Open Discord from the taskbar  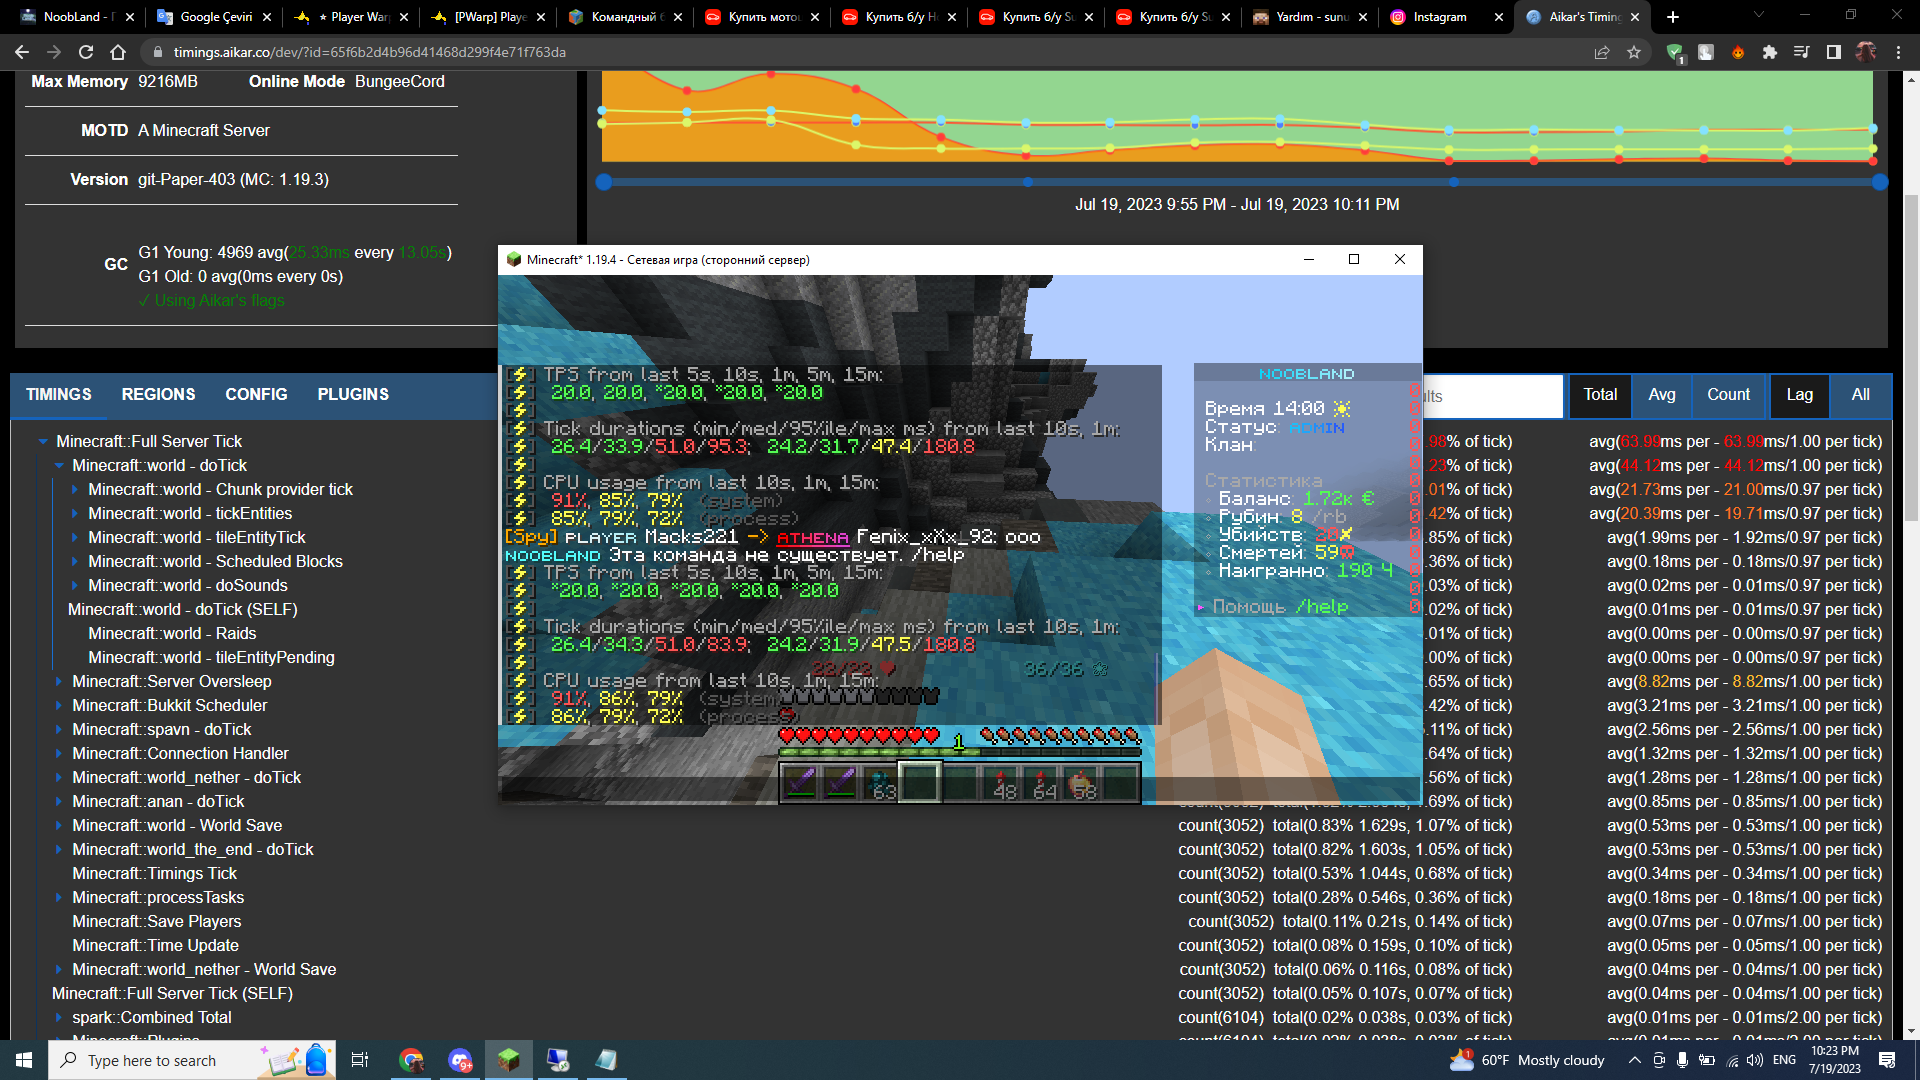460,1060
